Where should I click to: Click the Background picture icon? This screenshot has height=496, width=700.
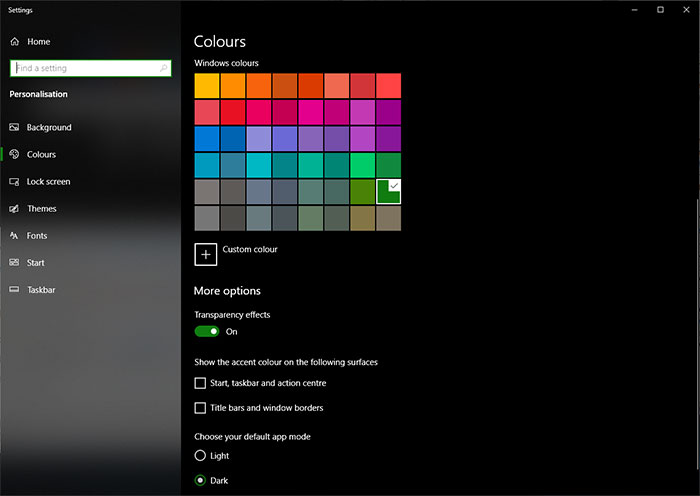pos(14,127)
